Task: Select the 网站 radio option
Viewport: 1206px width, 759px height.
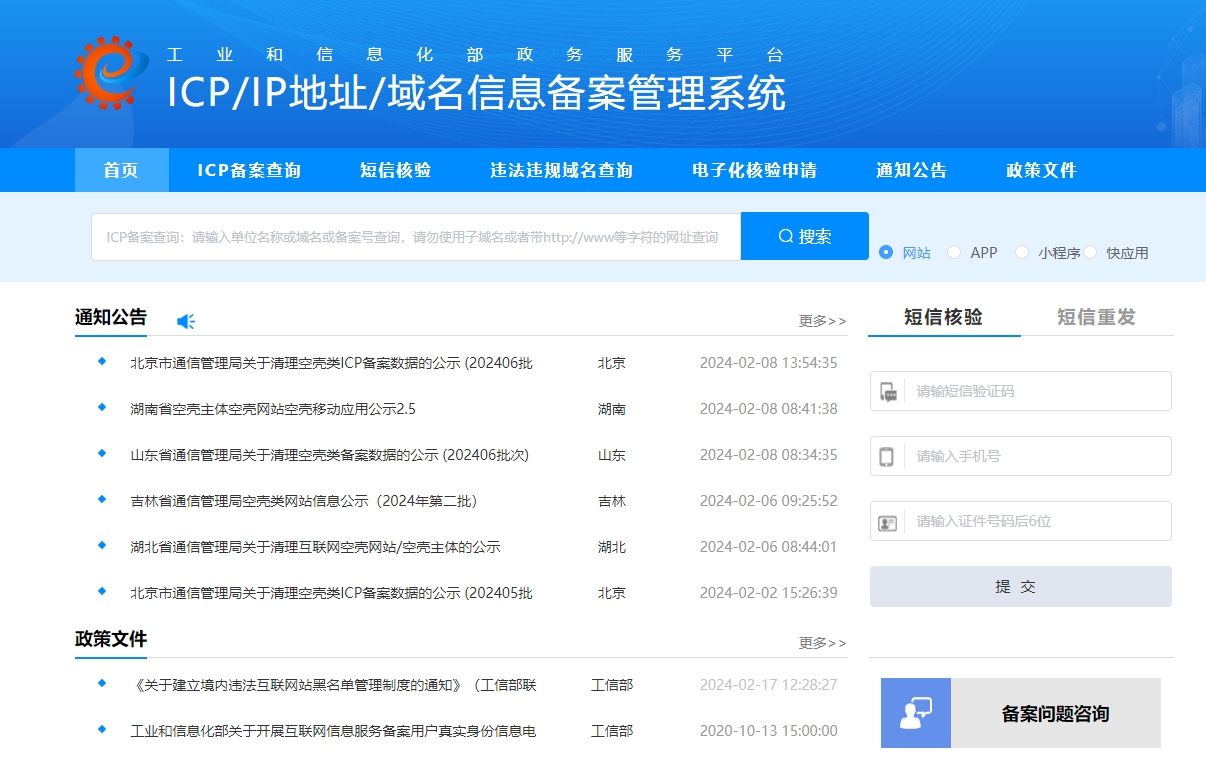Action: click(886, 253)
